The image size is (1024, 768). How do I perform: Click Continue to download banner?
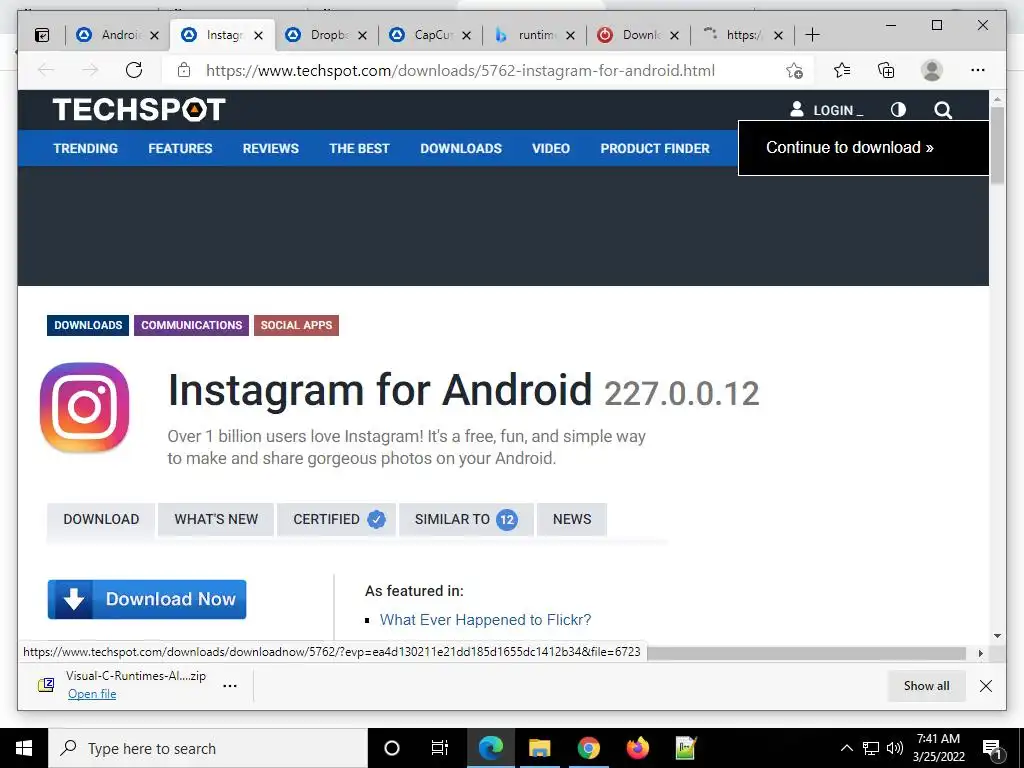[x=863, y=148]
